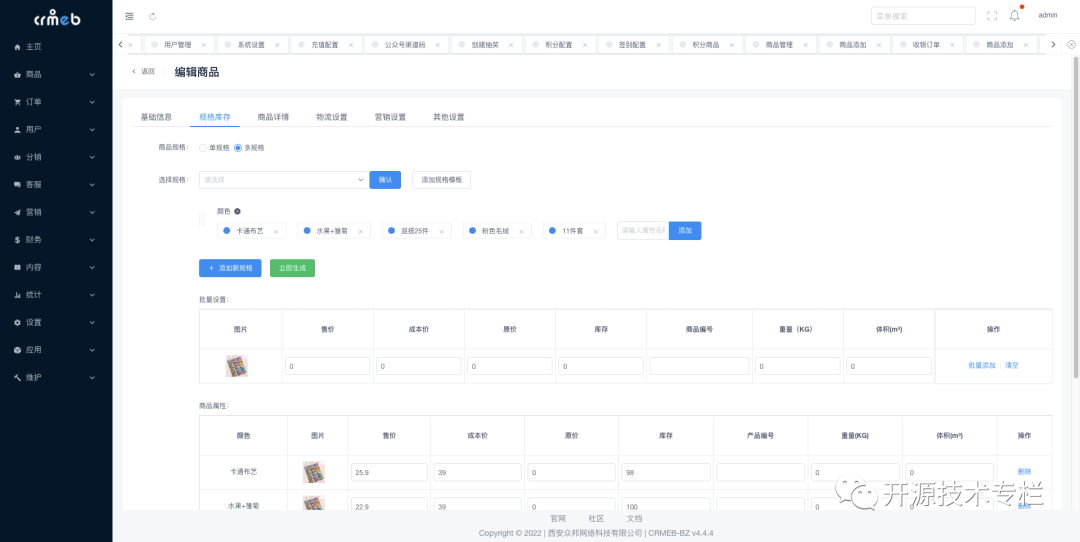
Task: Click the page vertical scrollbar
Action: click(1077, 217)
